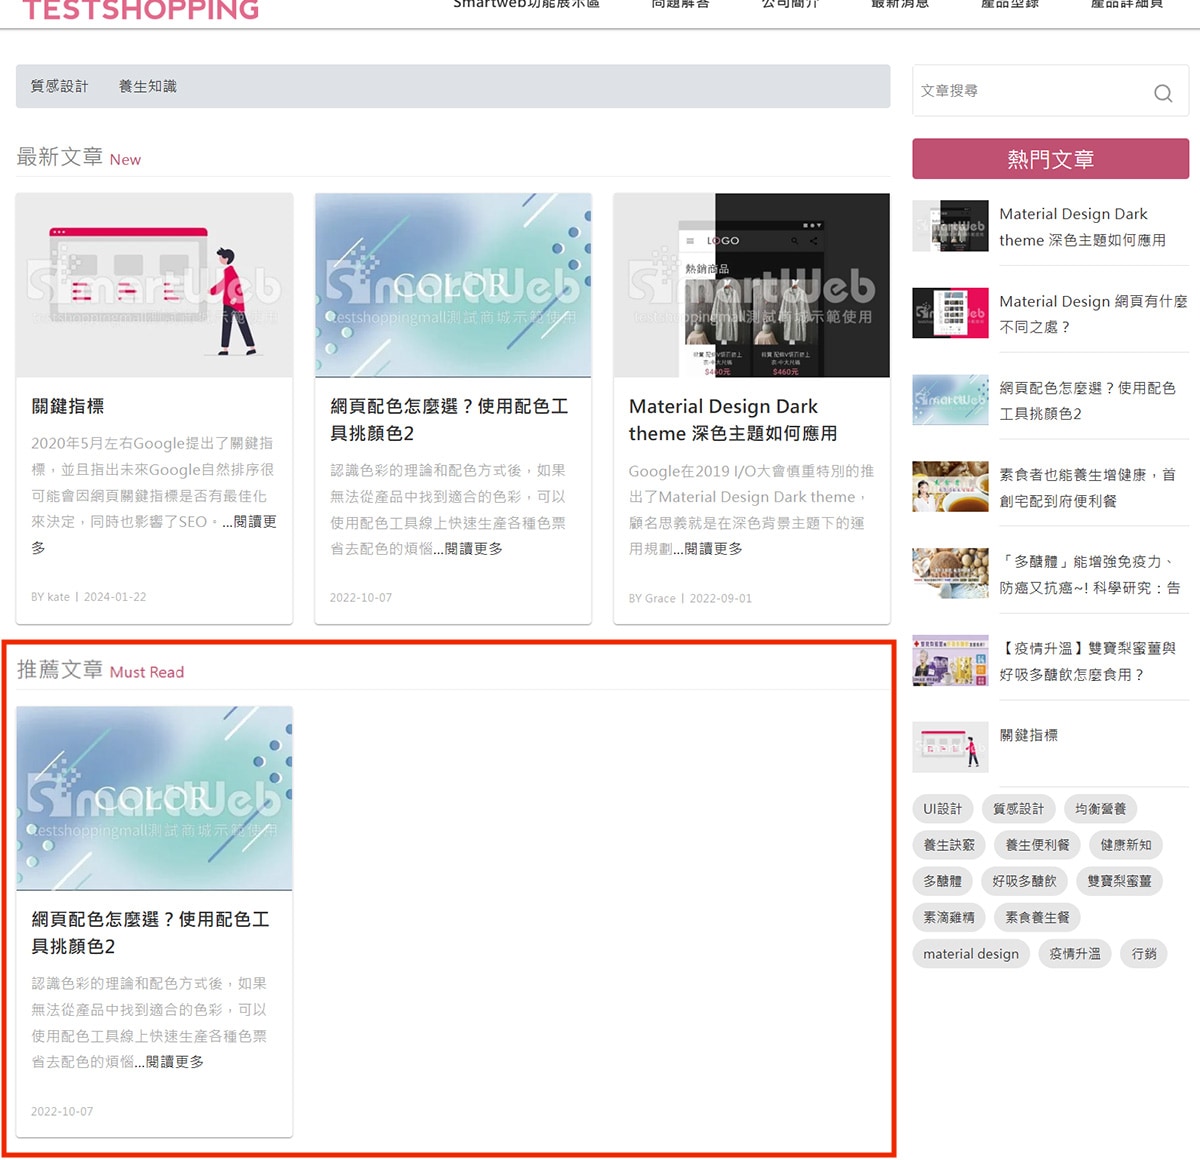
Task: Open the 養生知識 category tab
Action: pyautogui.click(x=148, y=87)
